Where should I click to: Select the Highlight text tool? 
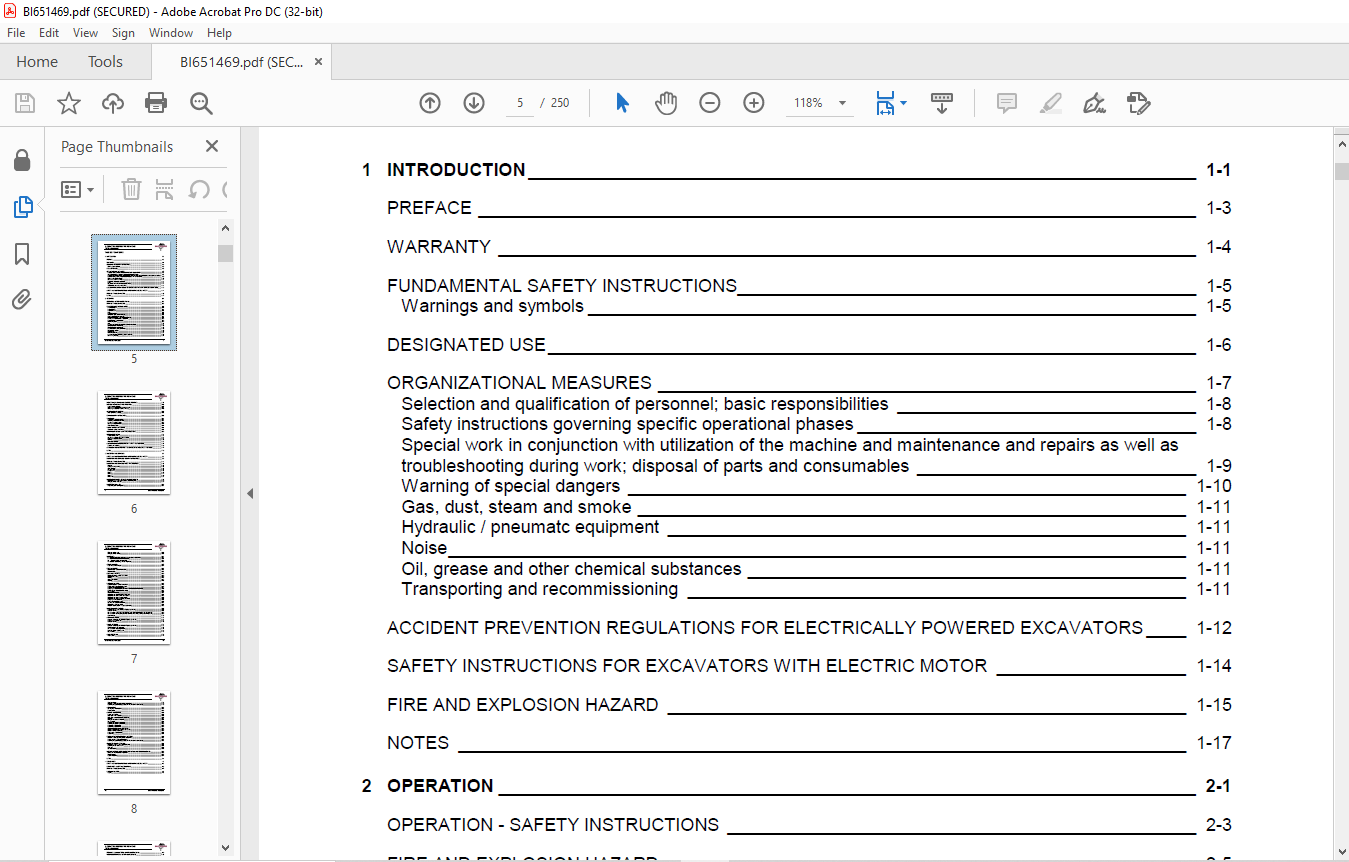pyautogui.click(x=1051, y=103)
